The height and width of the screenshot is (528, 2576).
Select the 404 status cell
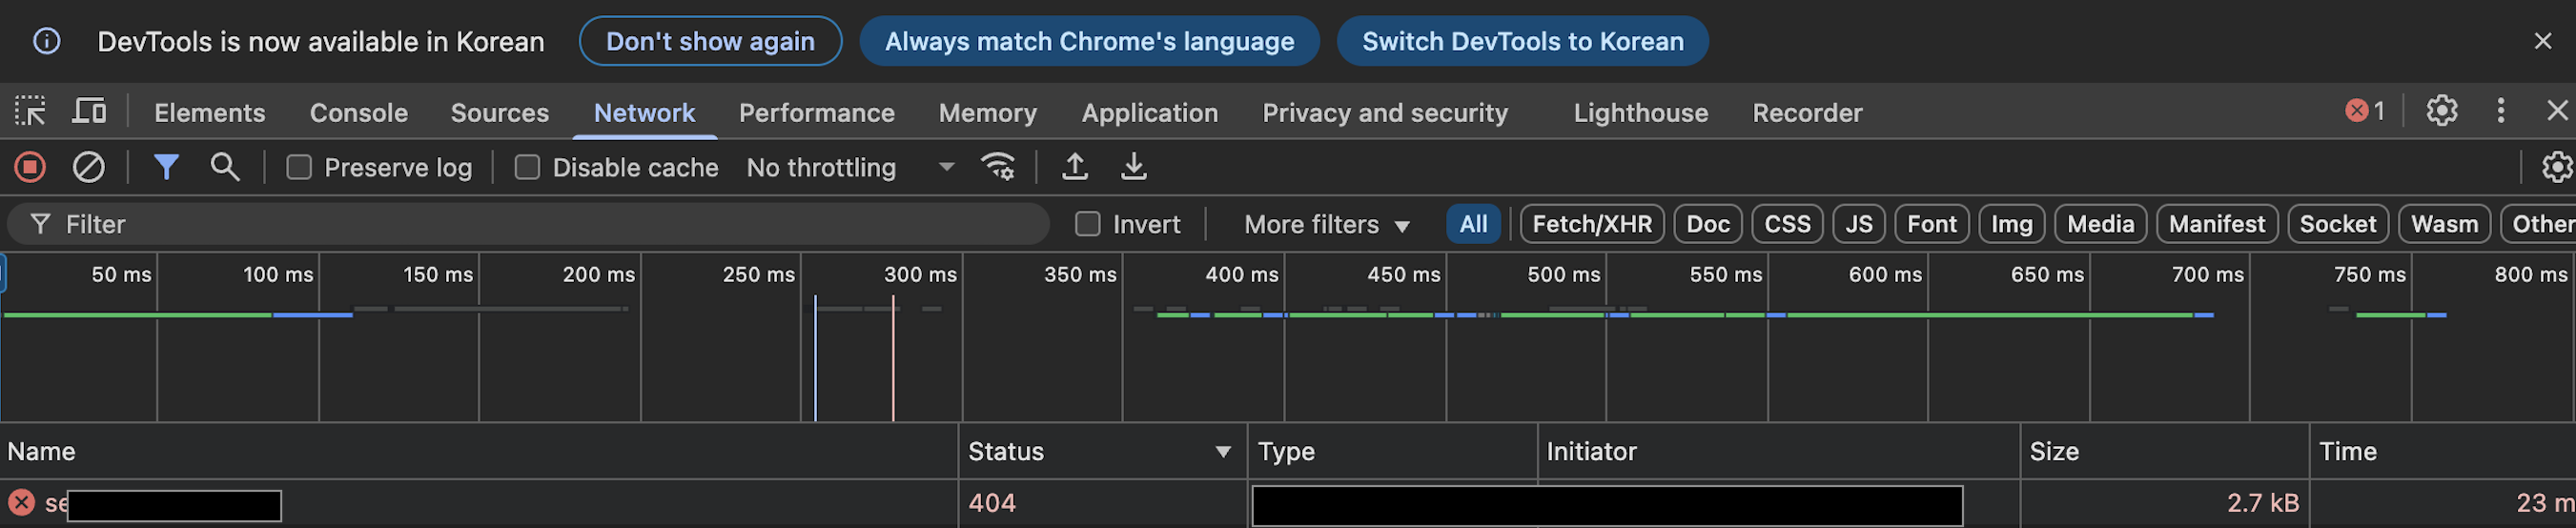point(1102,503)
